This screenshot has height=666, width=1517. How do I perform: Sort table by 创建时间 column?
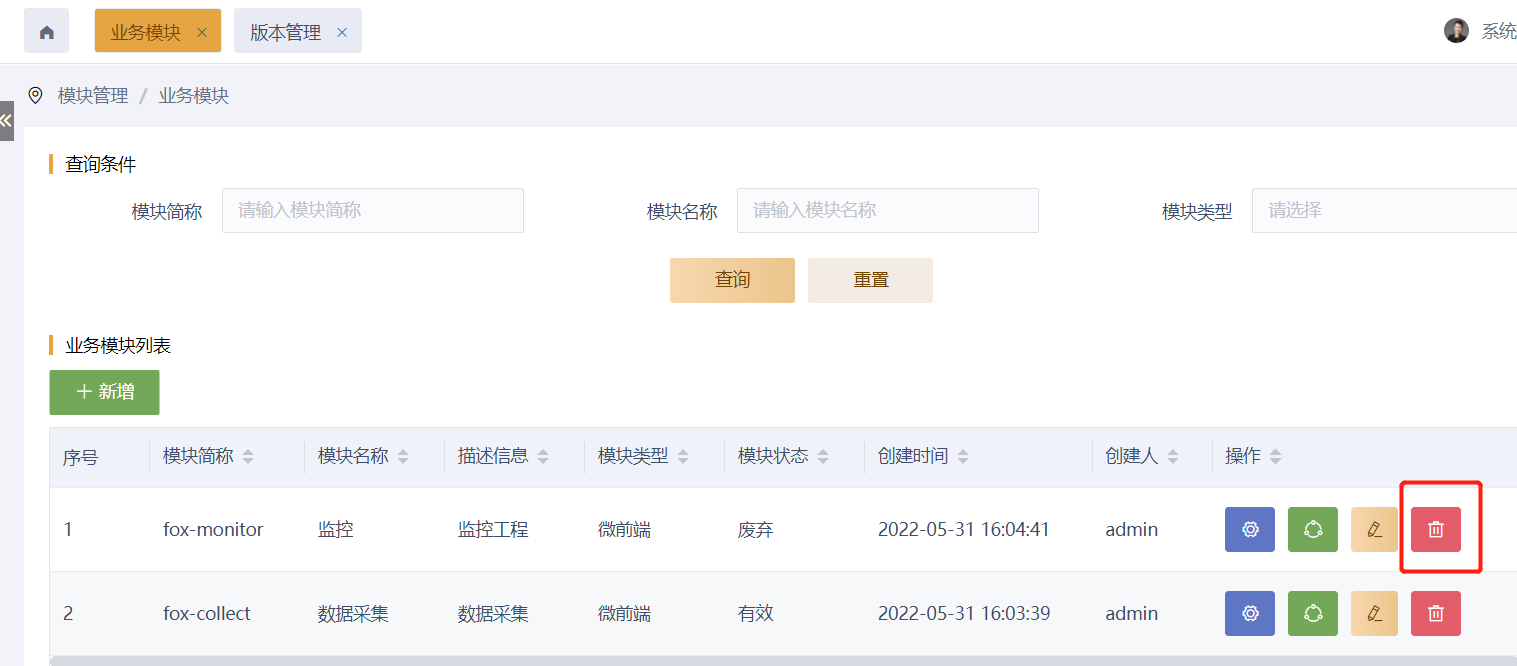(963, 457)
